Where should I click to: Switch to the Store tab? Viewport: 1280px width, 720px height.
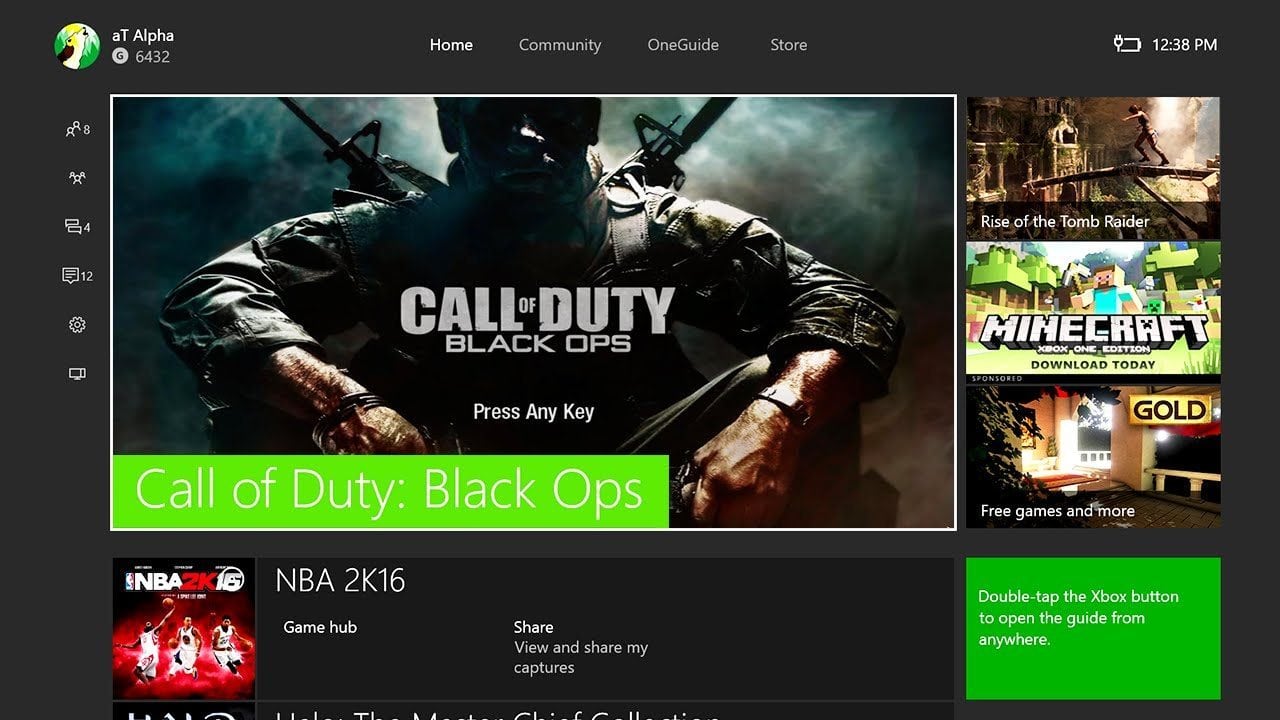click(x=788, y=45)
